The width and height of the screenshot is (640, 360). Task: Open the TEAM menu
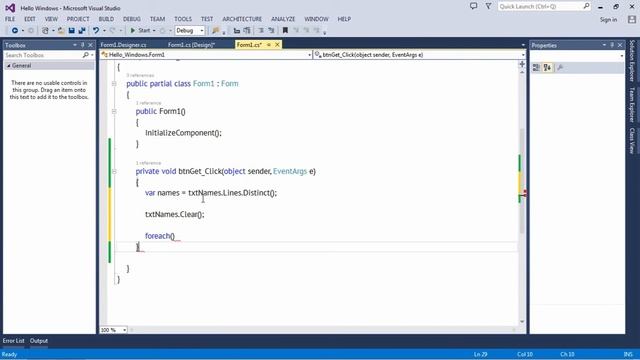coord(157,19)
